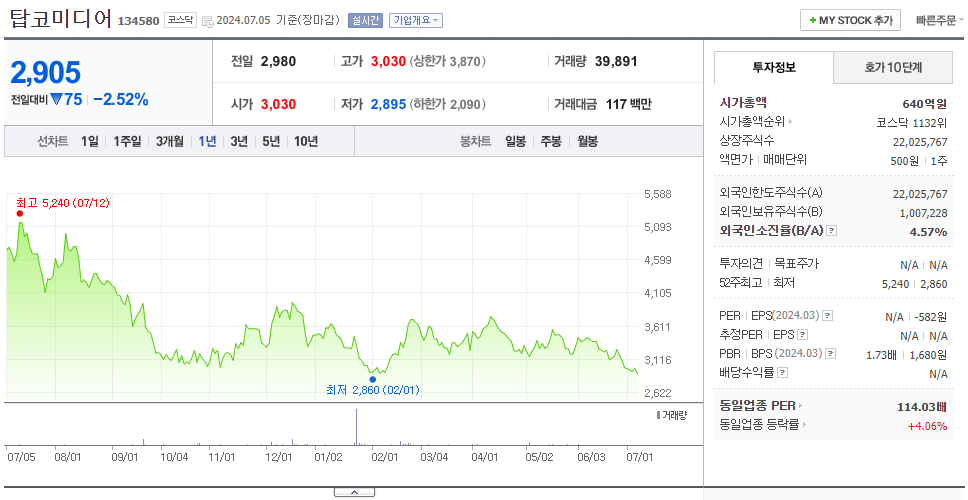Click the MY STOCK 추가 button

[x=851, y=20]
